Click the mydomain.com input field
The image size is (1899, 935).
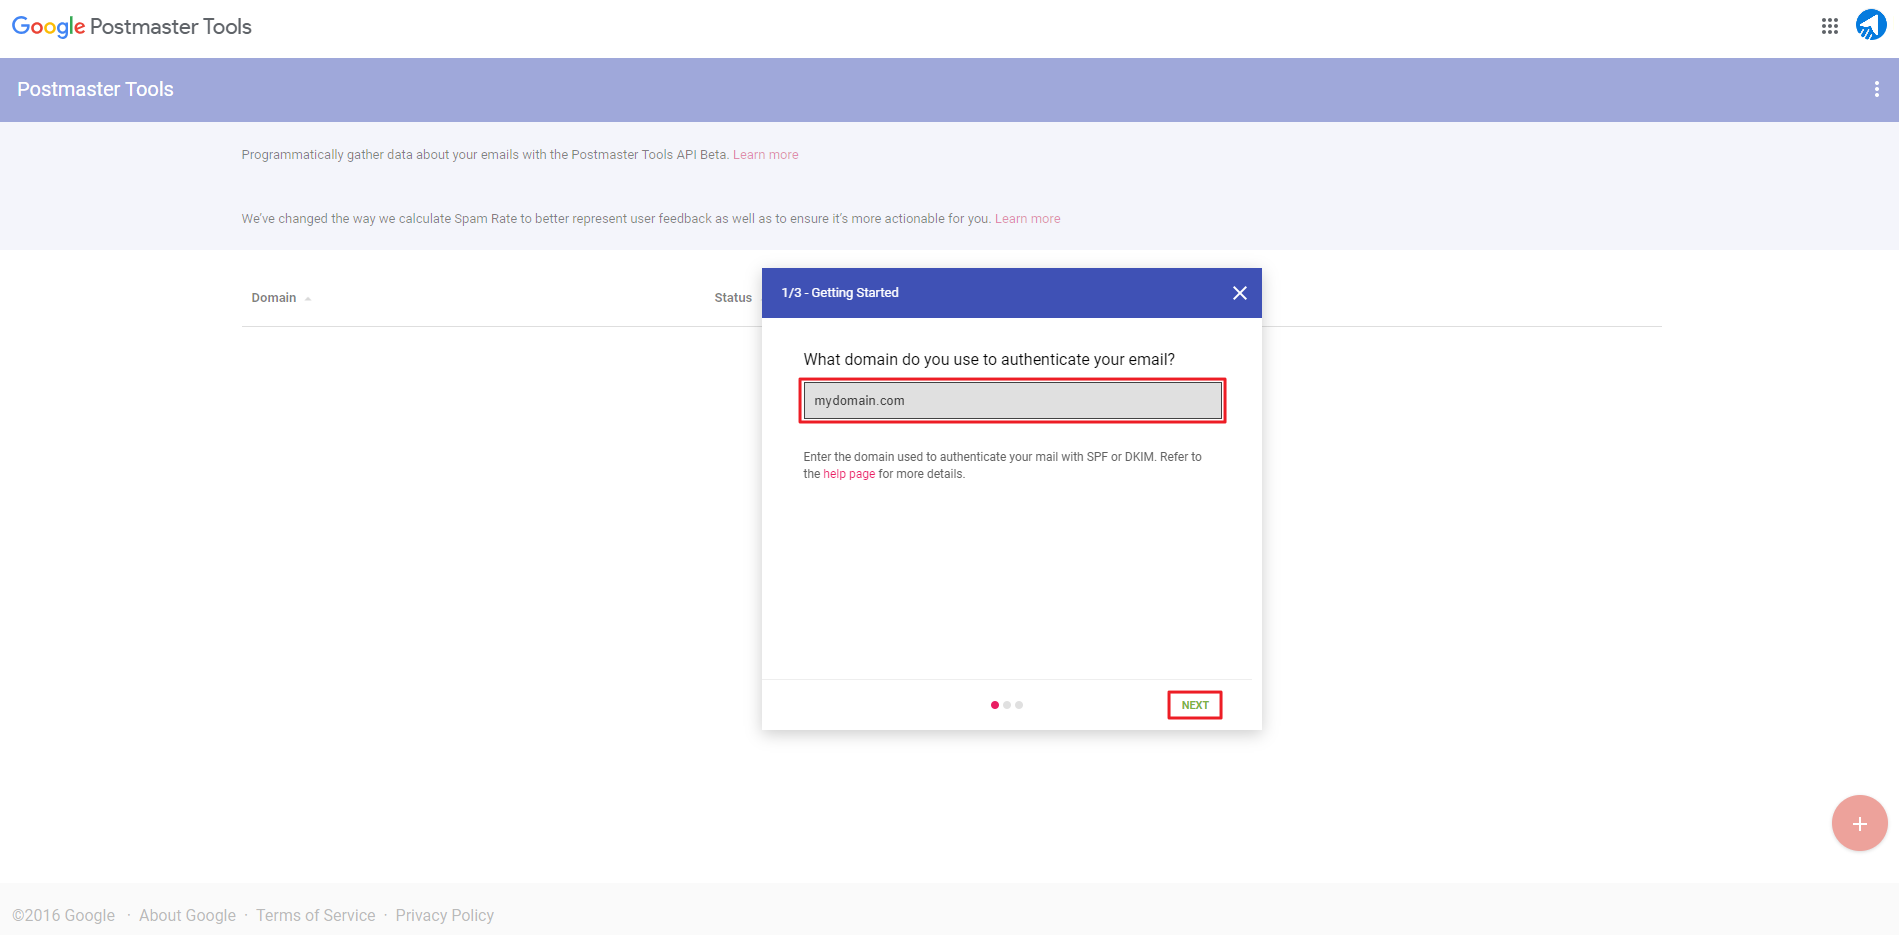pos(1011,400)
